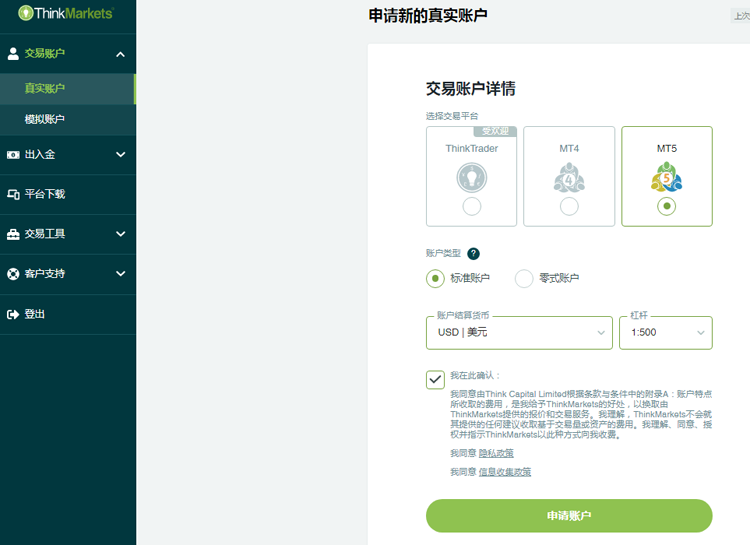Choose the 零式账户 account type radio

(524, 278)
